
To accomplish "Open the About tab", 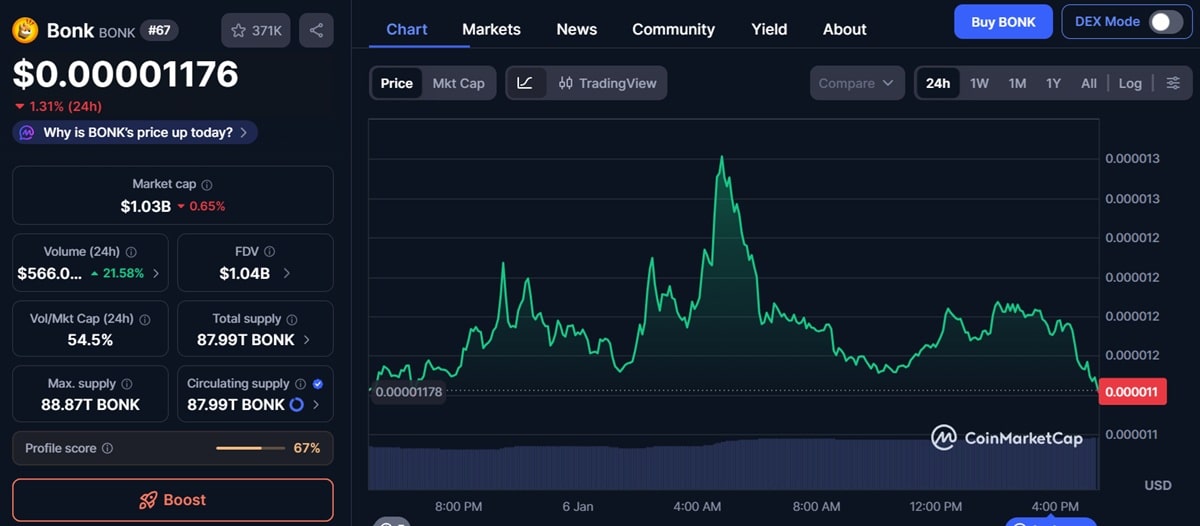I will (844, 29).
